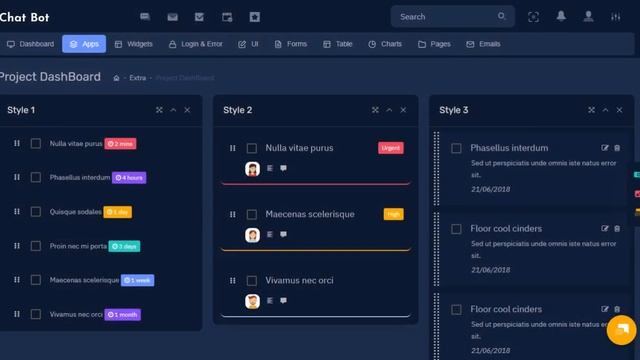Click avatar on Nulla vitae purus card

[x=252, y=169]
